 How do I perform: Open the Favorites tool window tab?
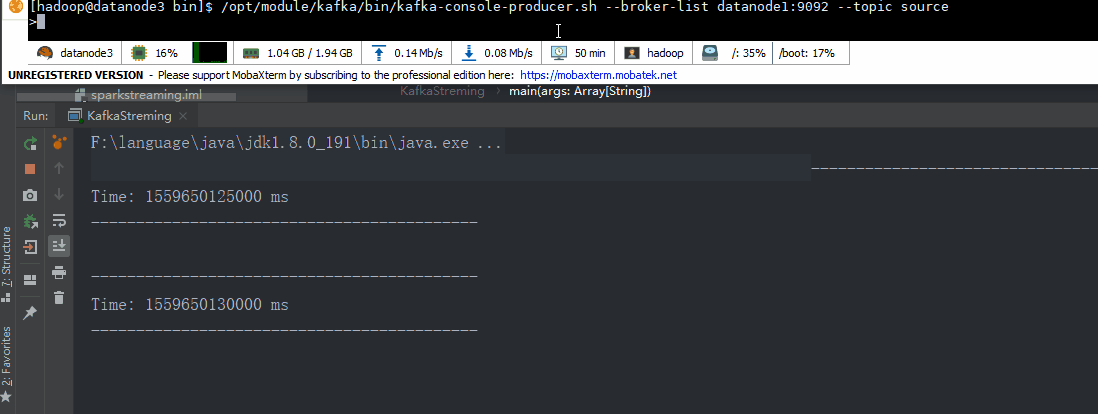tap(7, 355)
